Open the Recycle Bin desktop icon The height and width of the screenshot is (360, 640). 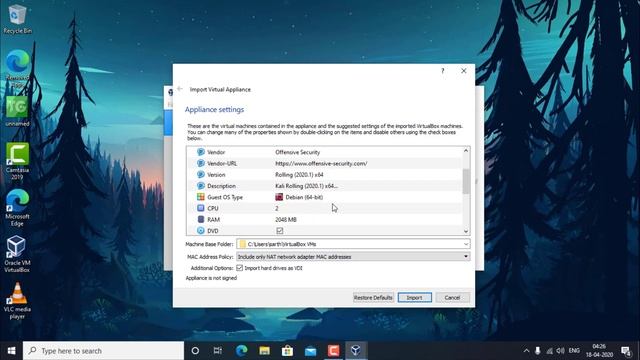pos(17,18)
